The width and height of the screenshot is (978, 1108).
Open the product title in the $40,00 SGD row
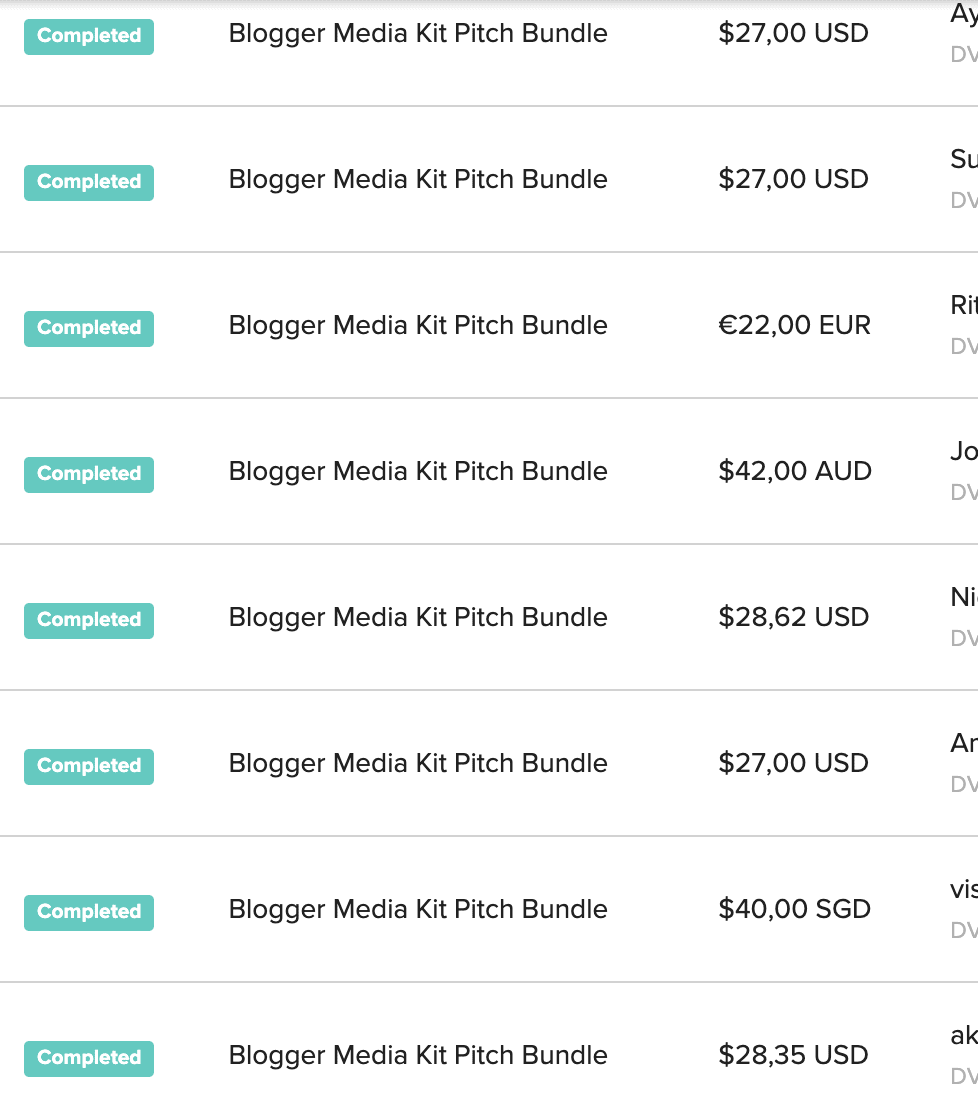coord(418,910)
